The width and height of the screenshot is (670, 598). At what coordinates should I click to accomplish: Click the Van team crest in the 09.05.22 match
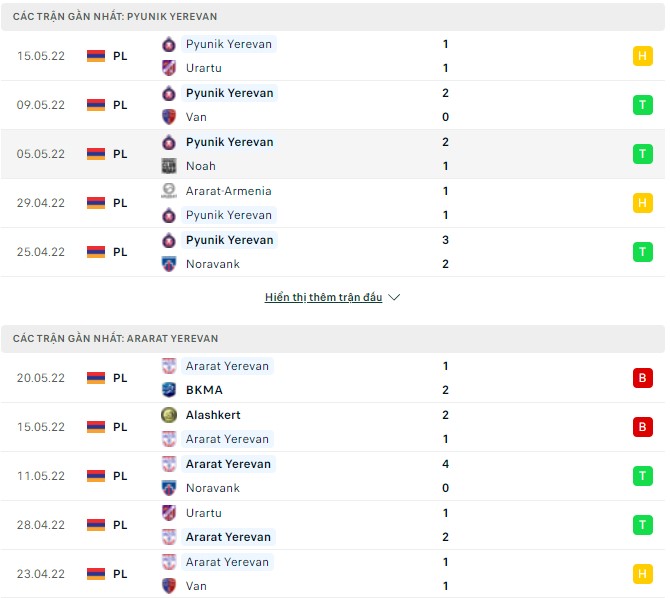click(169, 117)
